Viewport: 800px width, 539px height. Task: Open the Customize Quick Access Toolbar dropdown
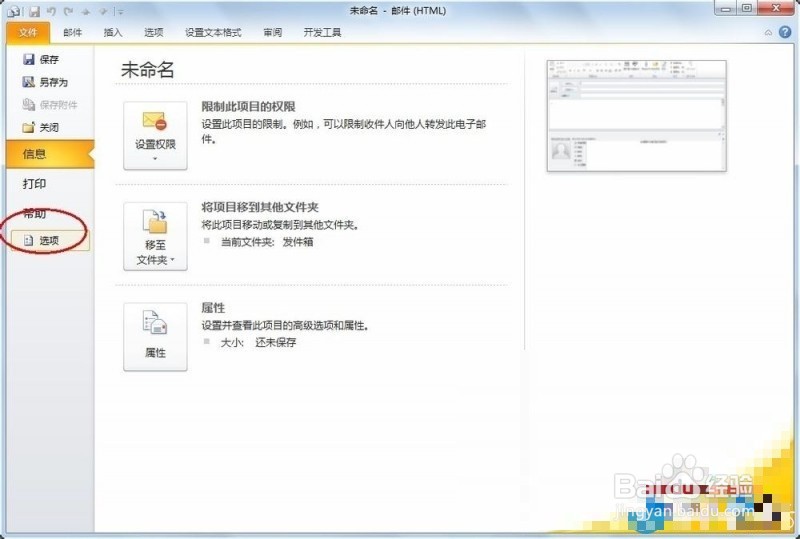pyautogui.click(x=120, y=11)
